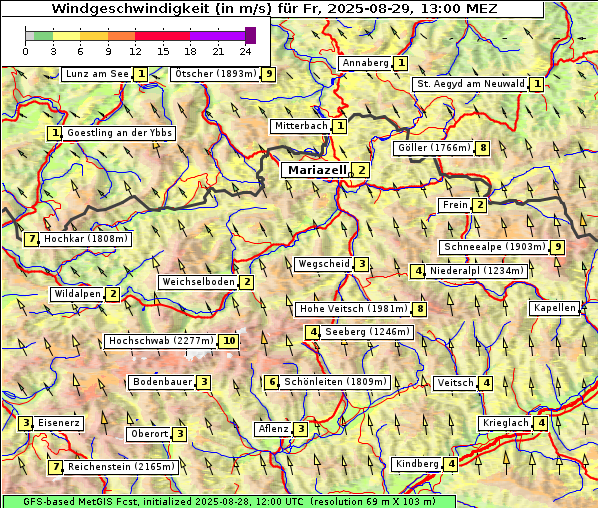The image size is (598, 508).
Task: Select the Schneealpe (1903m) wind badge 9
Action: click(558, 247)
